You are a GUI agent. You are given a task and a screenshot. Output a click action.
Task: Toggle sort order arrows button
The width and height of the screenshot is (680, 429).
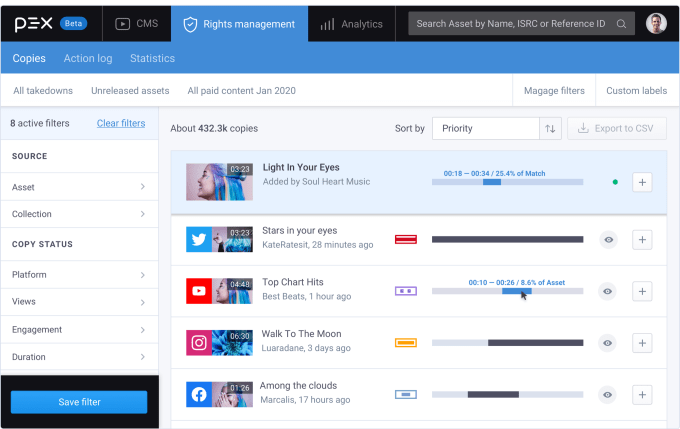[550, 128]
